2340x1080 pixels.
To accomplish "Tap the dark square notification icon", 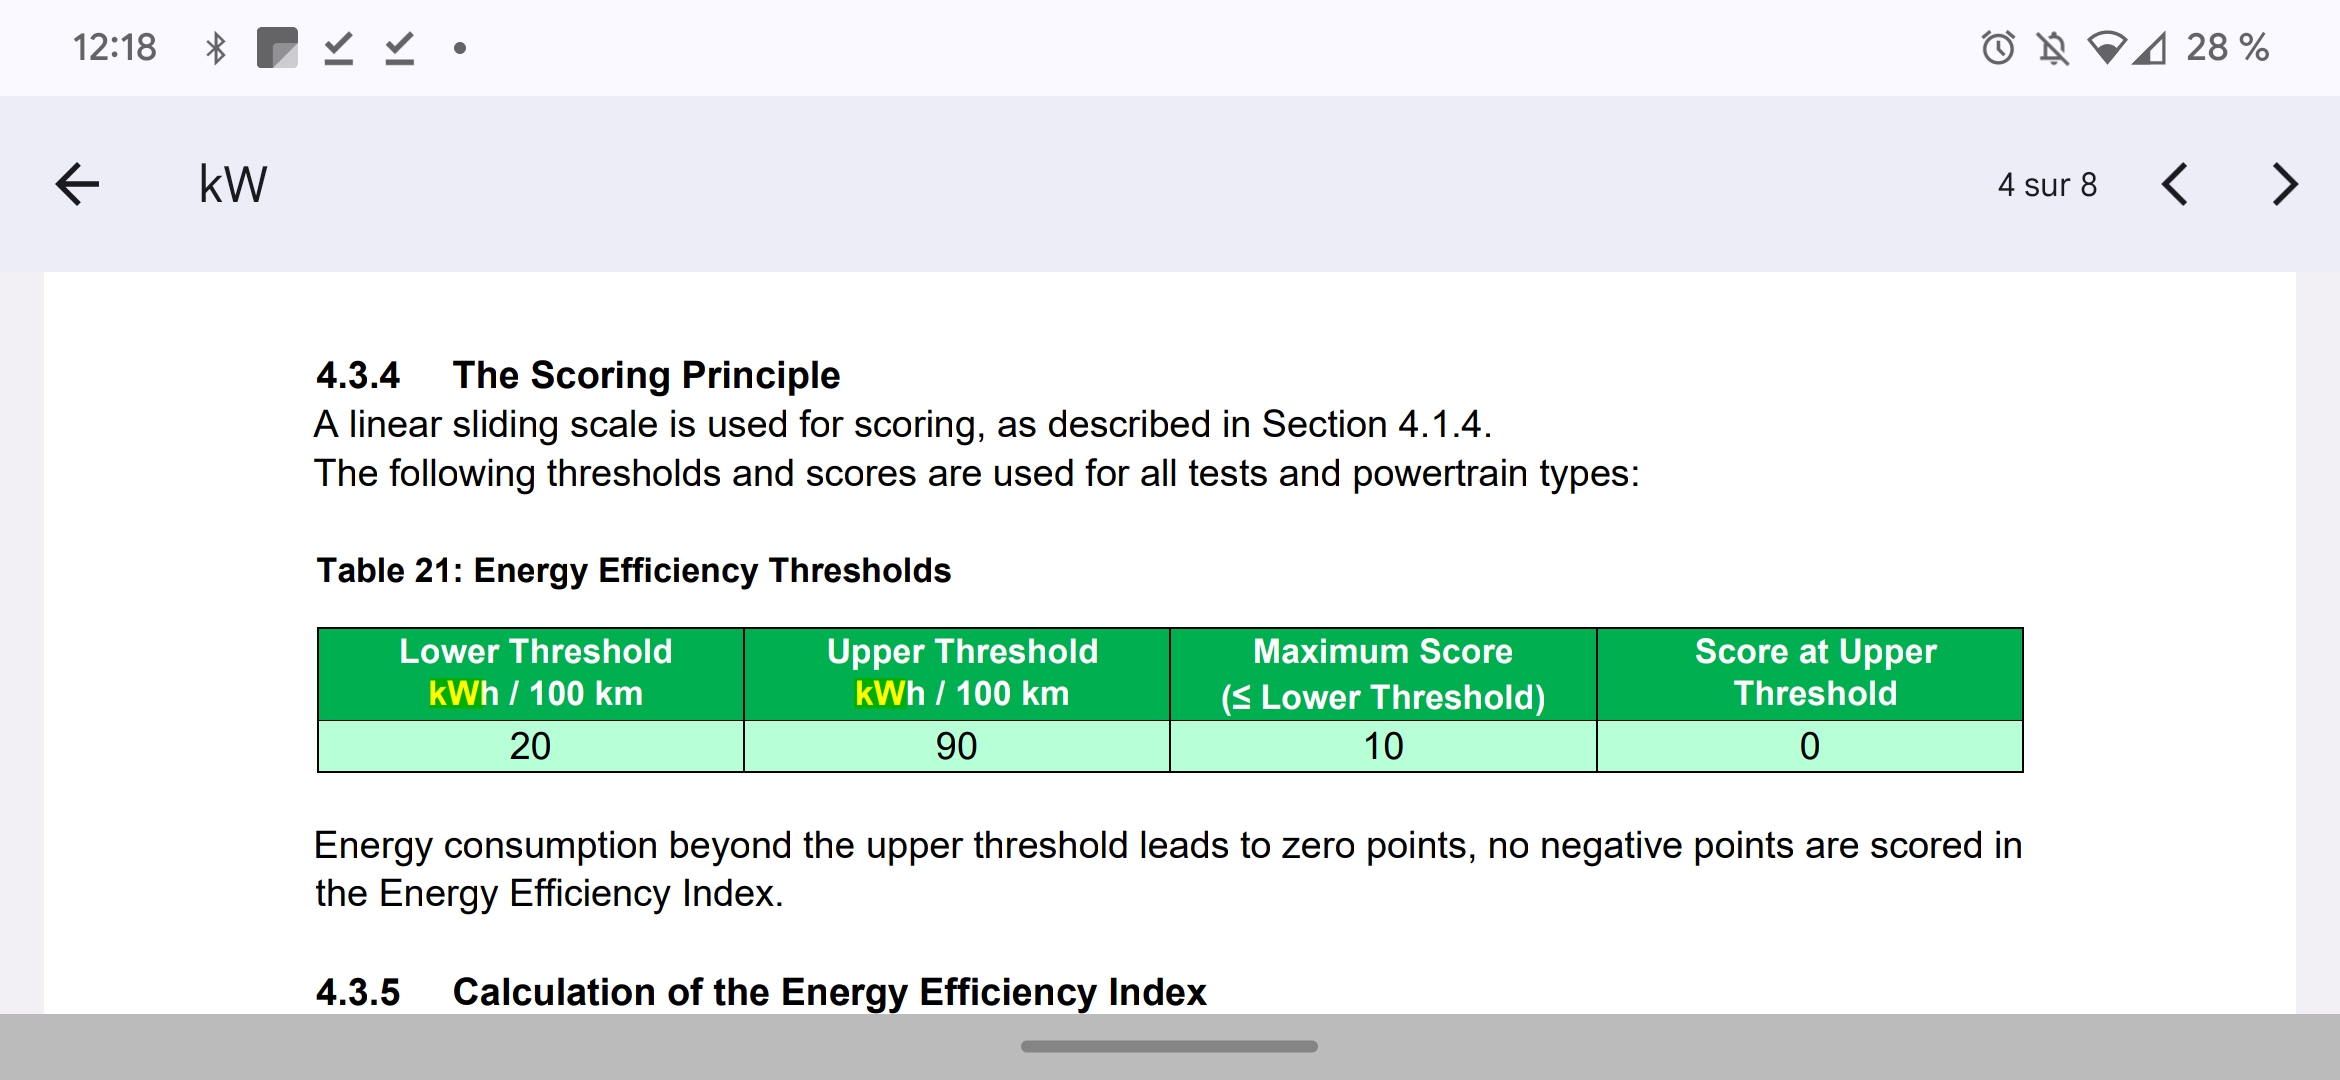I will (x=277, y=47).
